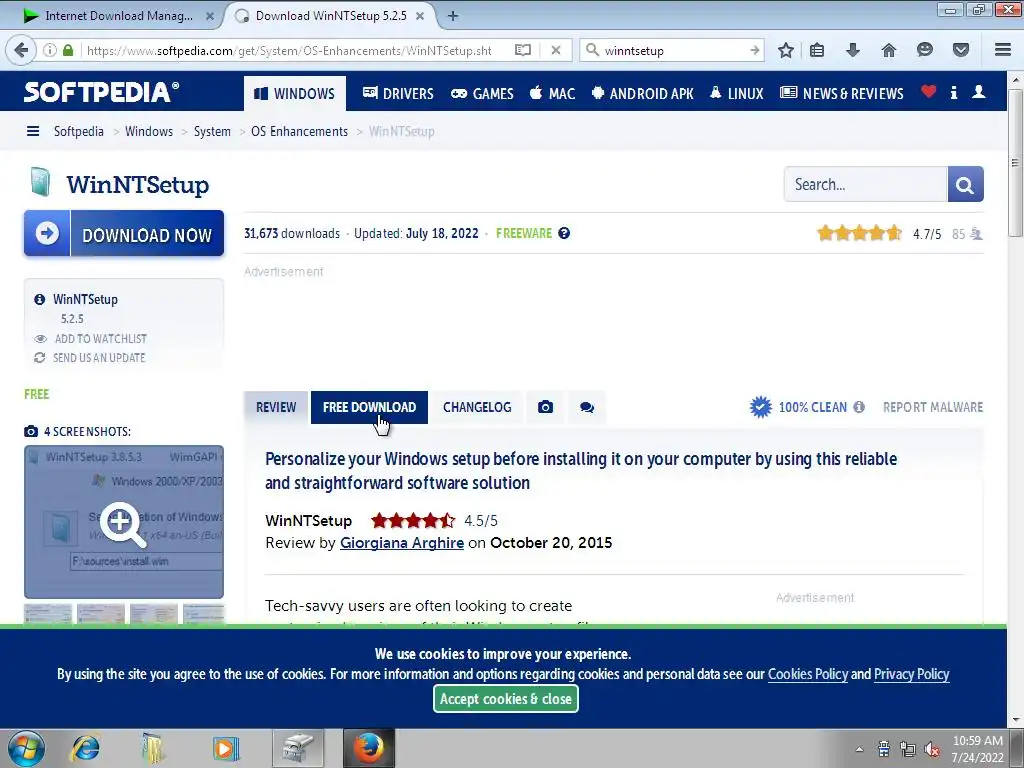
Task: Show hidden tray icons arrow
Action: click(859, 749)
